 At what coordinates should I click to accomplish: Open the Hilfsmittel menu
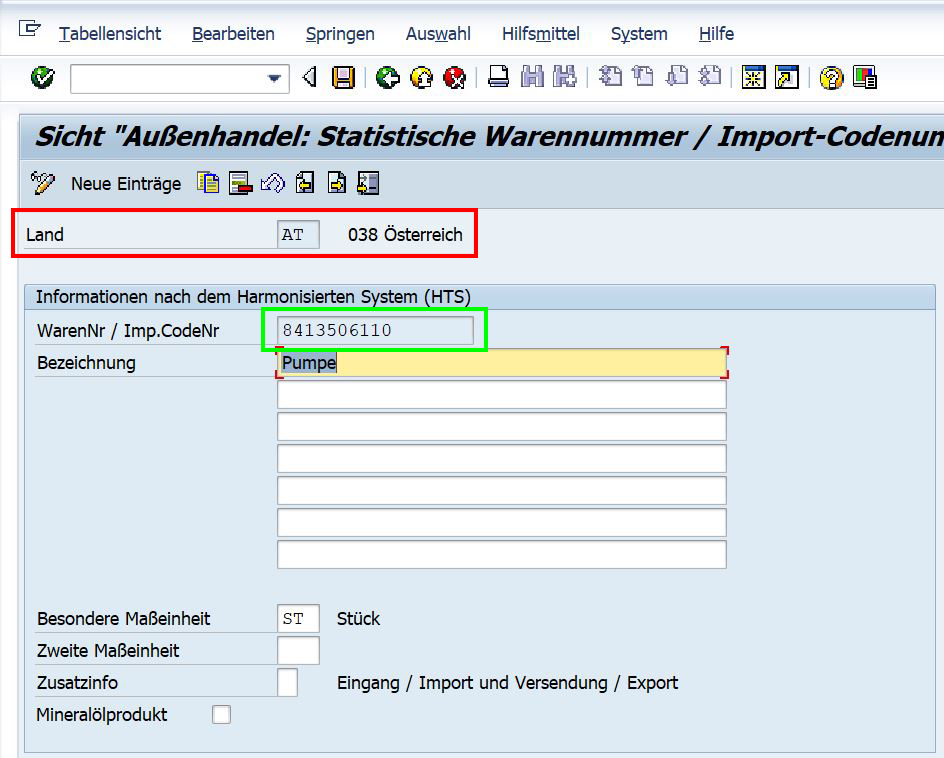[x=540, y=34]
